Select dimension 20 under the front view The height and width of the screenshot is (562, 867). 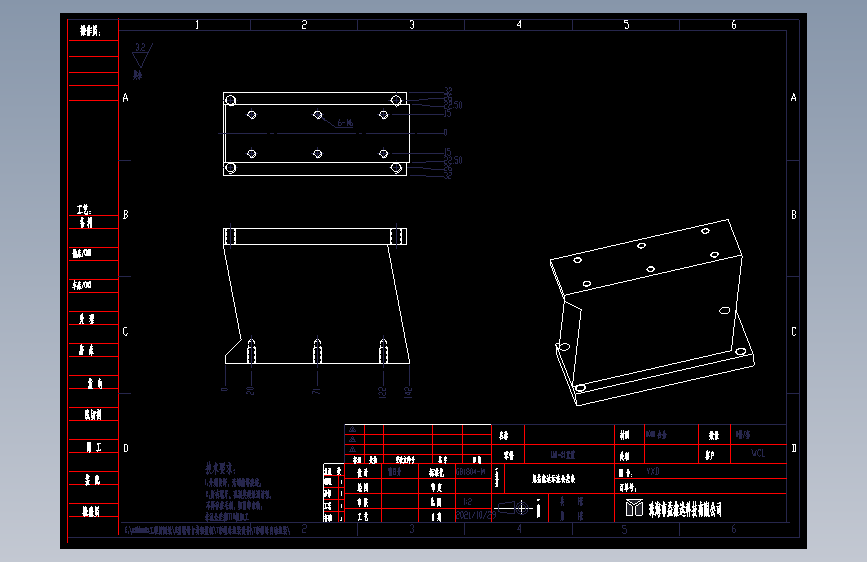click(x=250, y=390)
